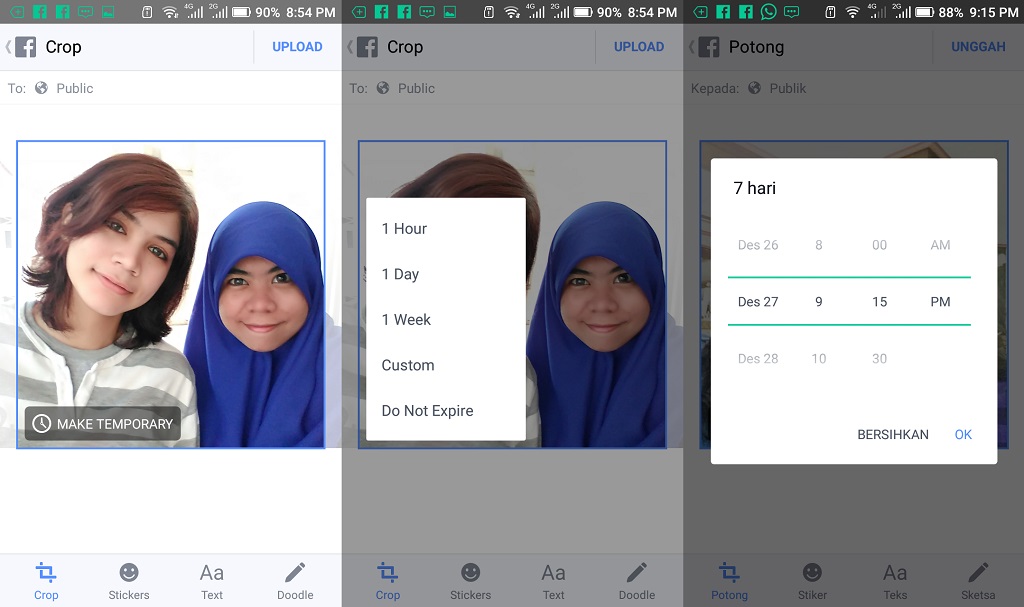Viewport: 1024px width, 607px height.
Task: Tap the undimmed selfie photo in the crop frame
Action: point(170,294)
